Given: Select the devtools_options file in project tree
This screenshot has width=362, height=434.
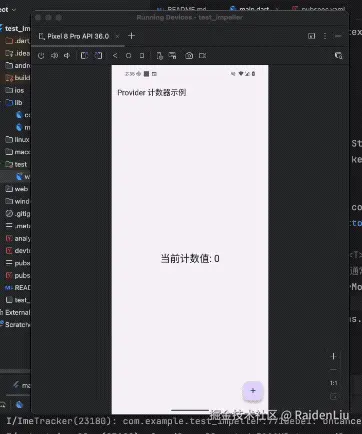Looking at the screenshot, I should coord(18,251).
